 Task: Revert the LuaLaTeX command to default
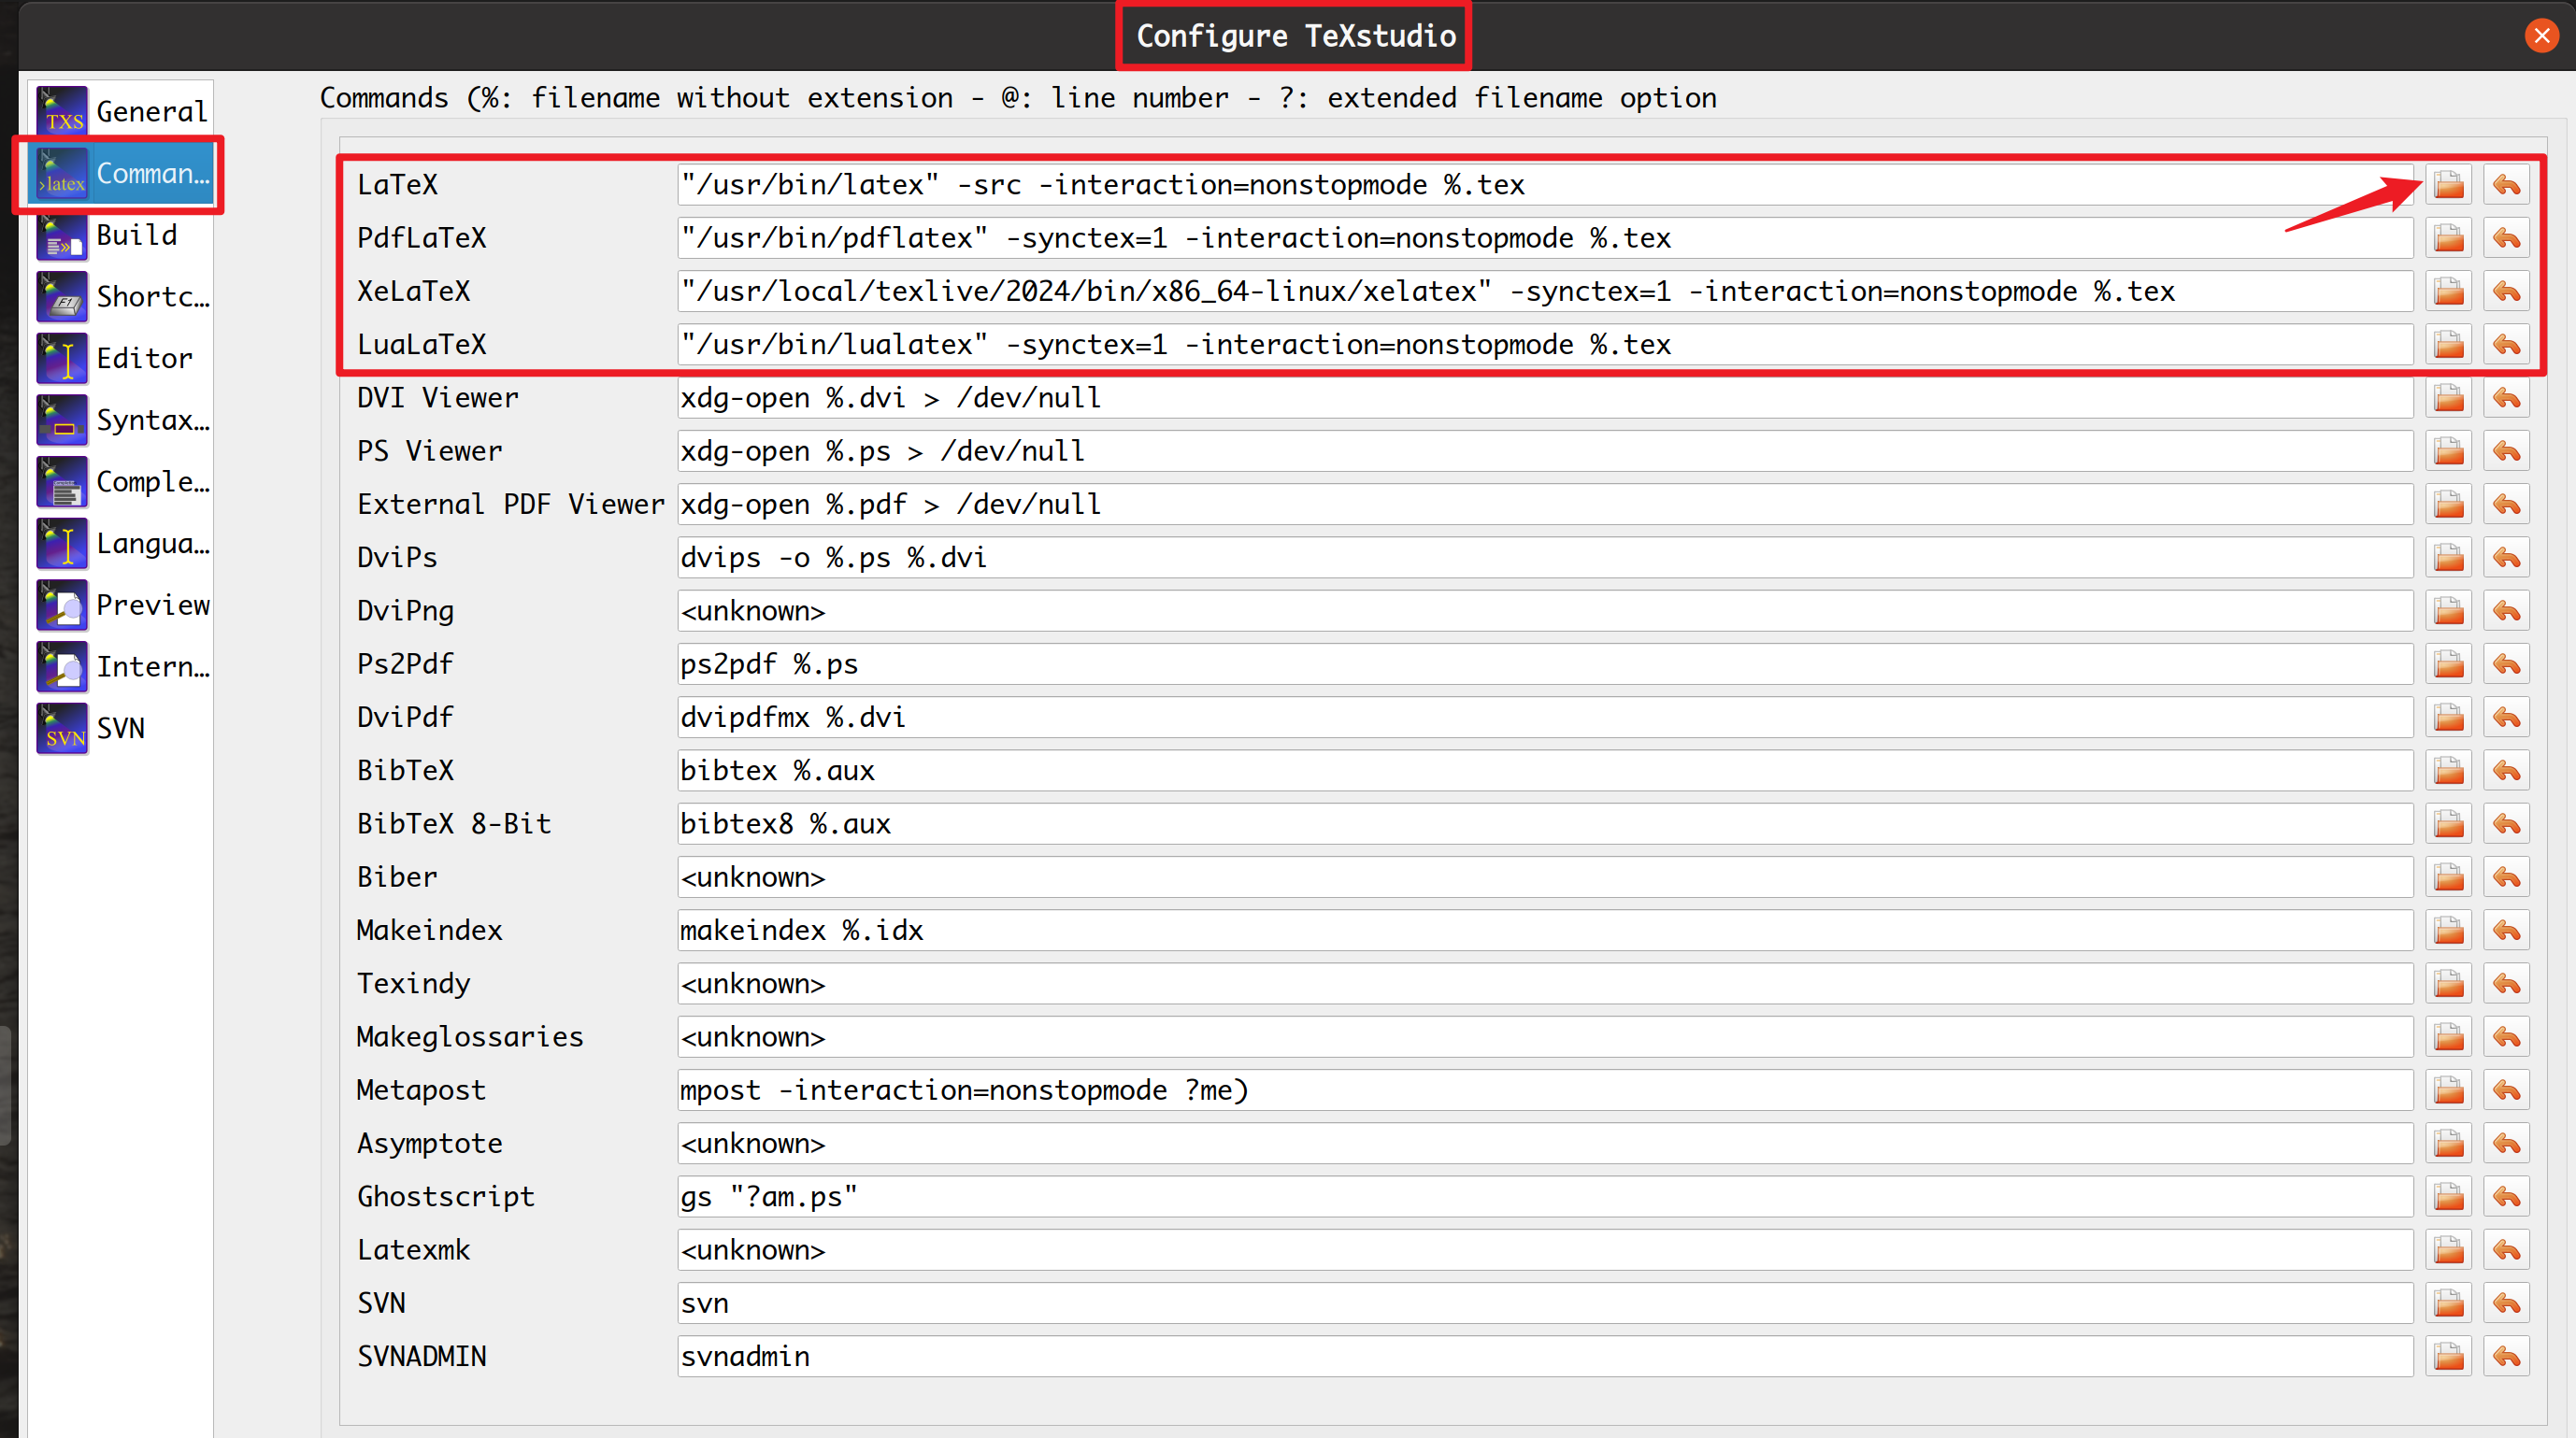coord(2506,344)
